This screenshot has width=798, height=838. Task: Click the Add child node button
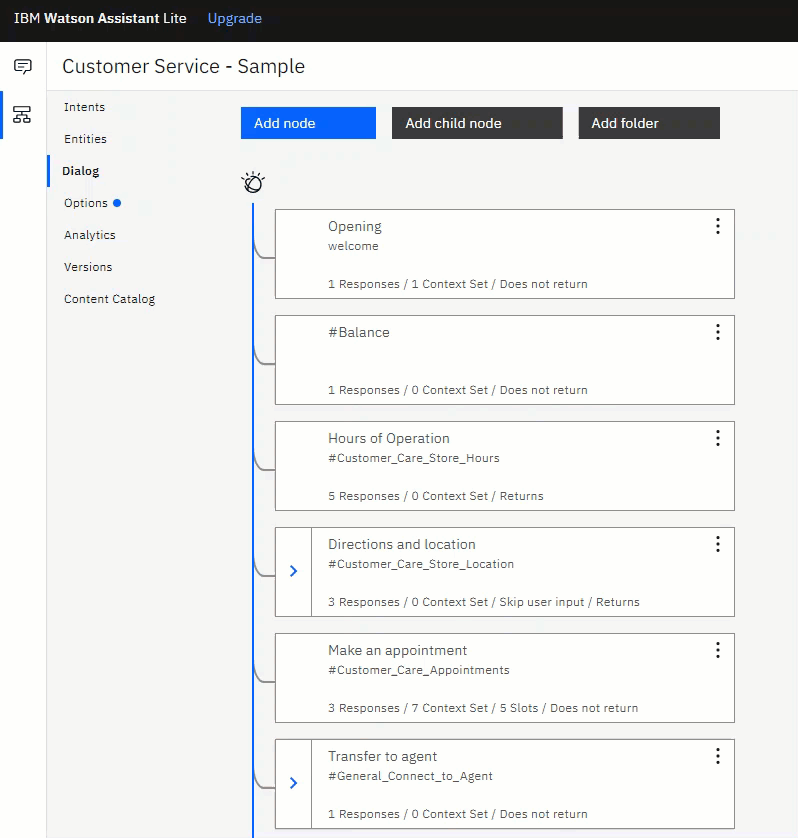coord(477,123)
